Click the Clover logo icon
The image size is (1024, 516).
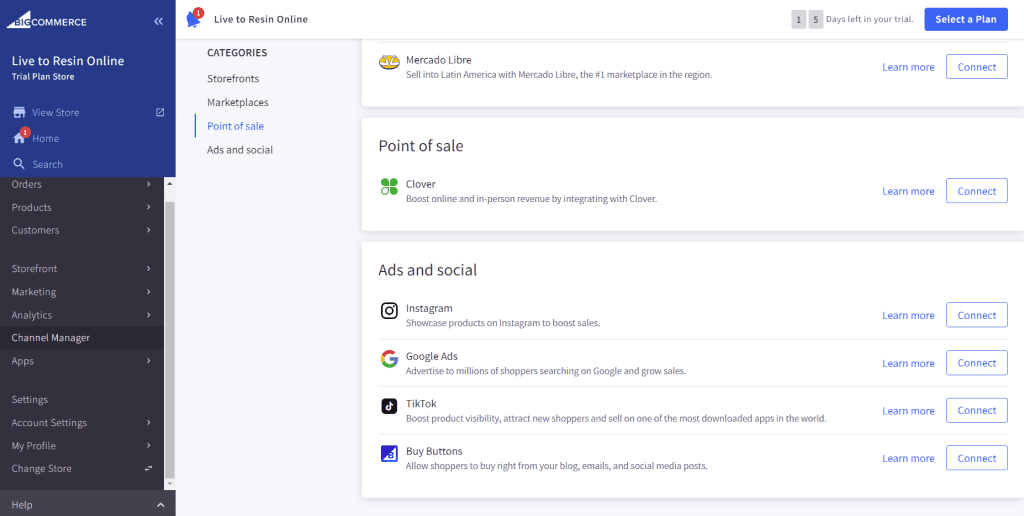389,187
